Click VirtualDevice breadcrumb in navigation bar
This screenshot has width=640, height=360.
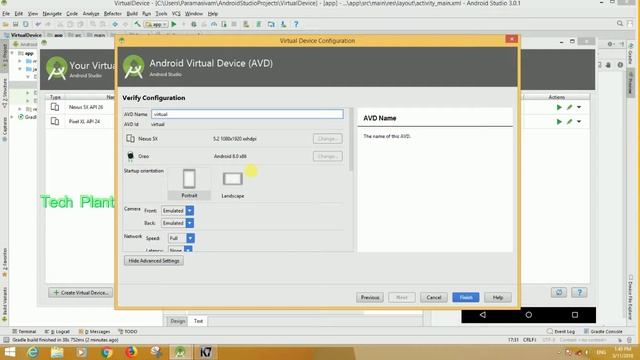point(23,35)
